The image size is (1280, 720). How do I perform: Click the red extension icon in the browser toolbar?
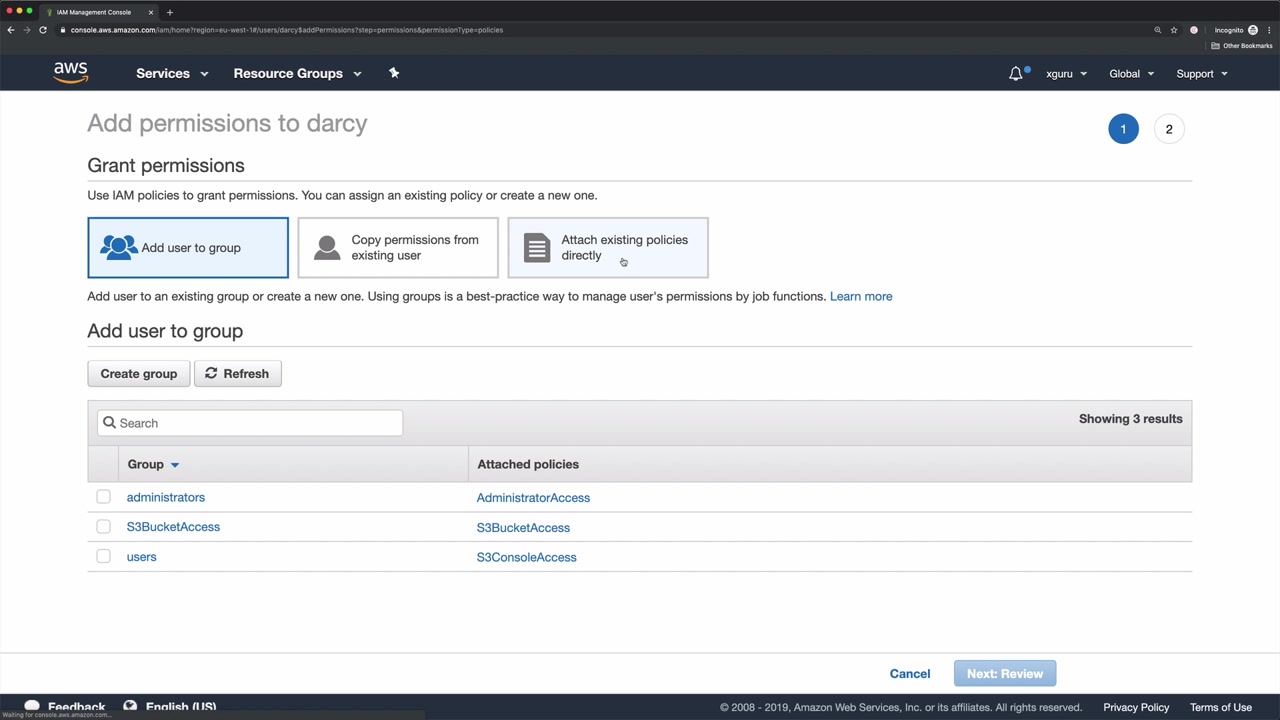[1194, 30]
